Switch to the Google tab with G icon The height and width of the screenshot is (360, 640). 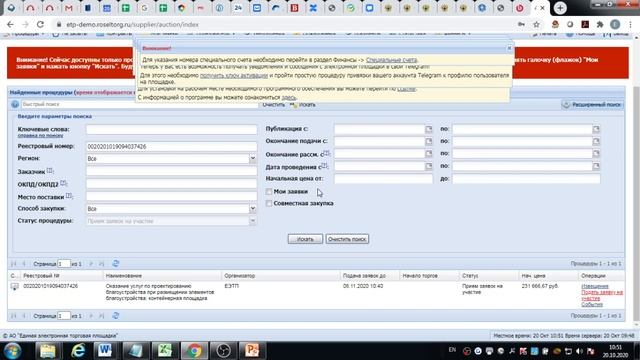click(x=144, y=8)
